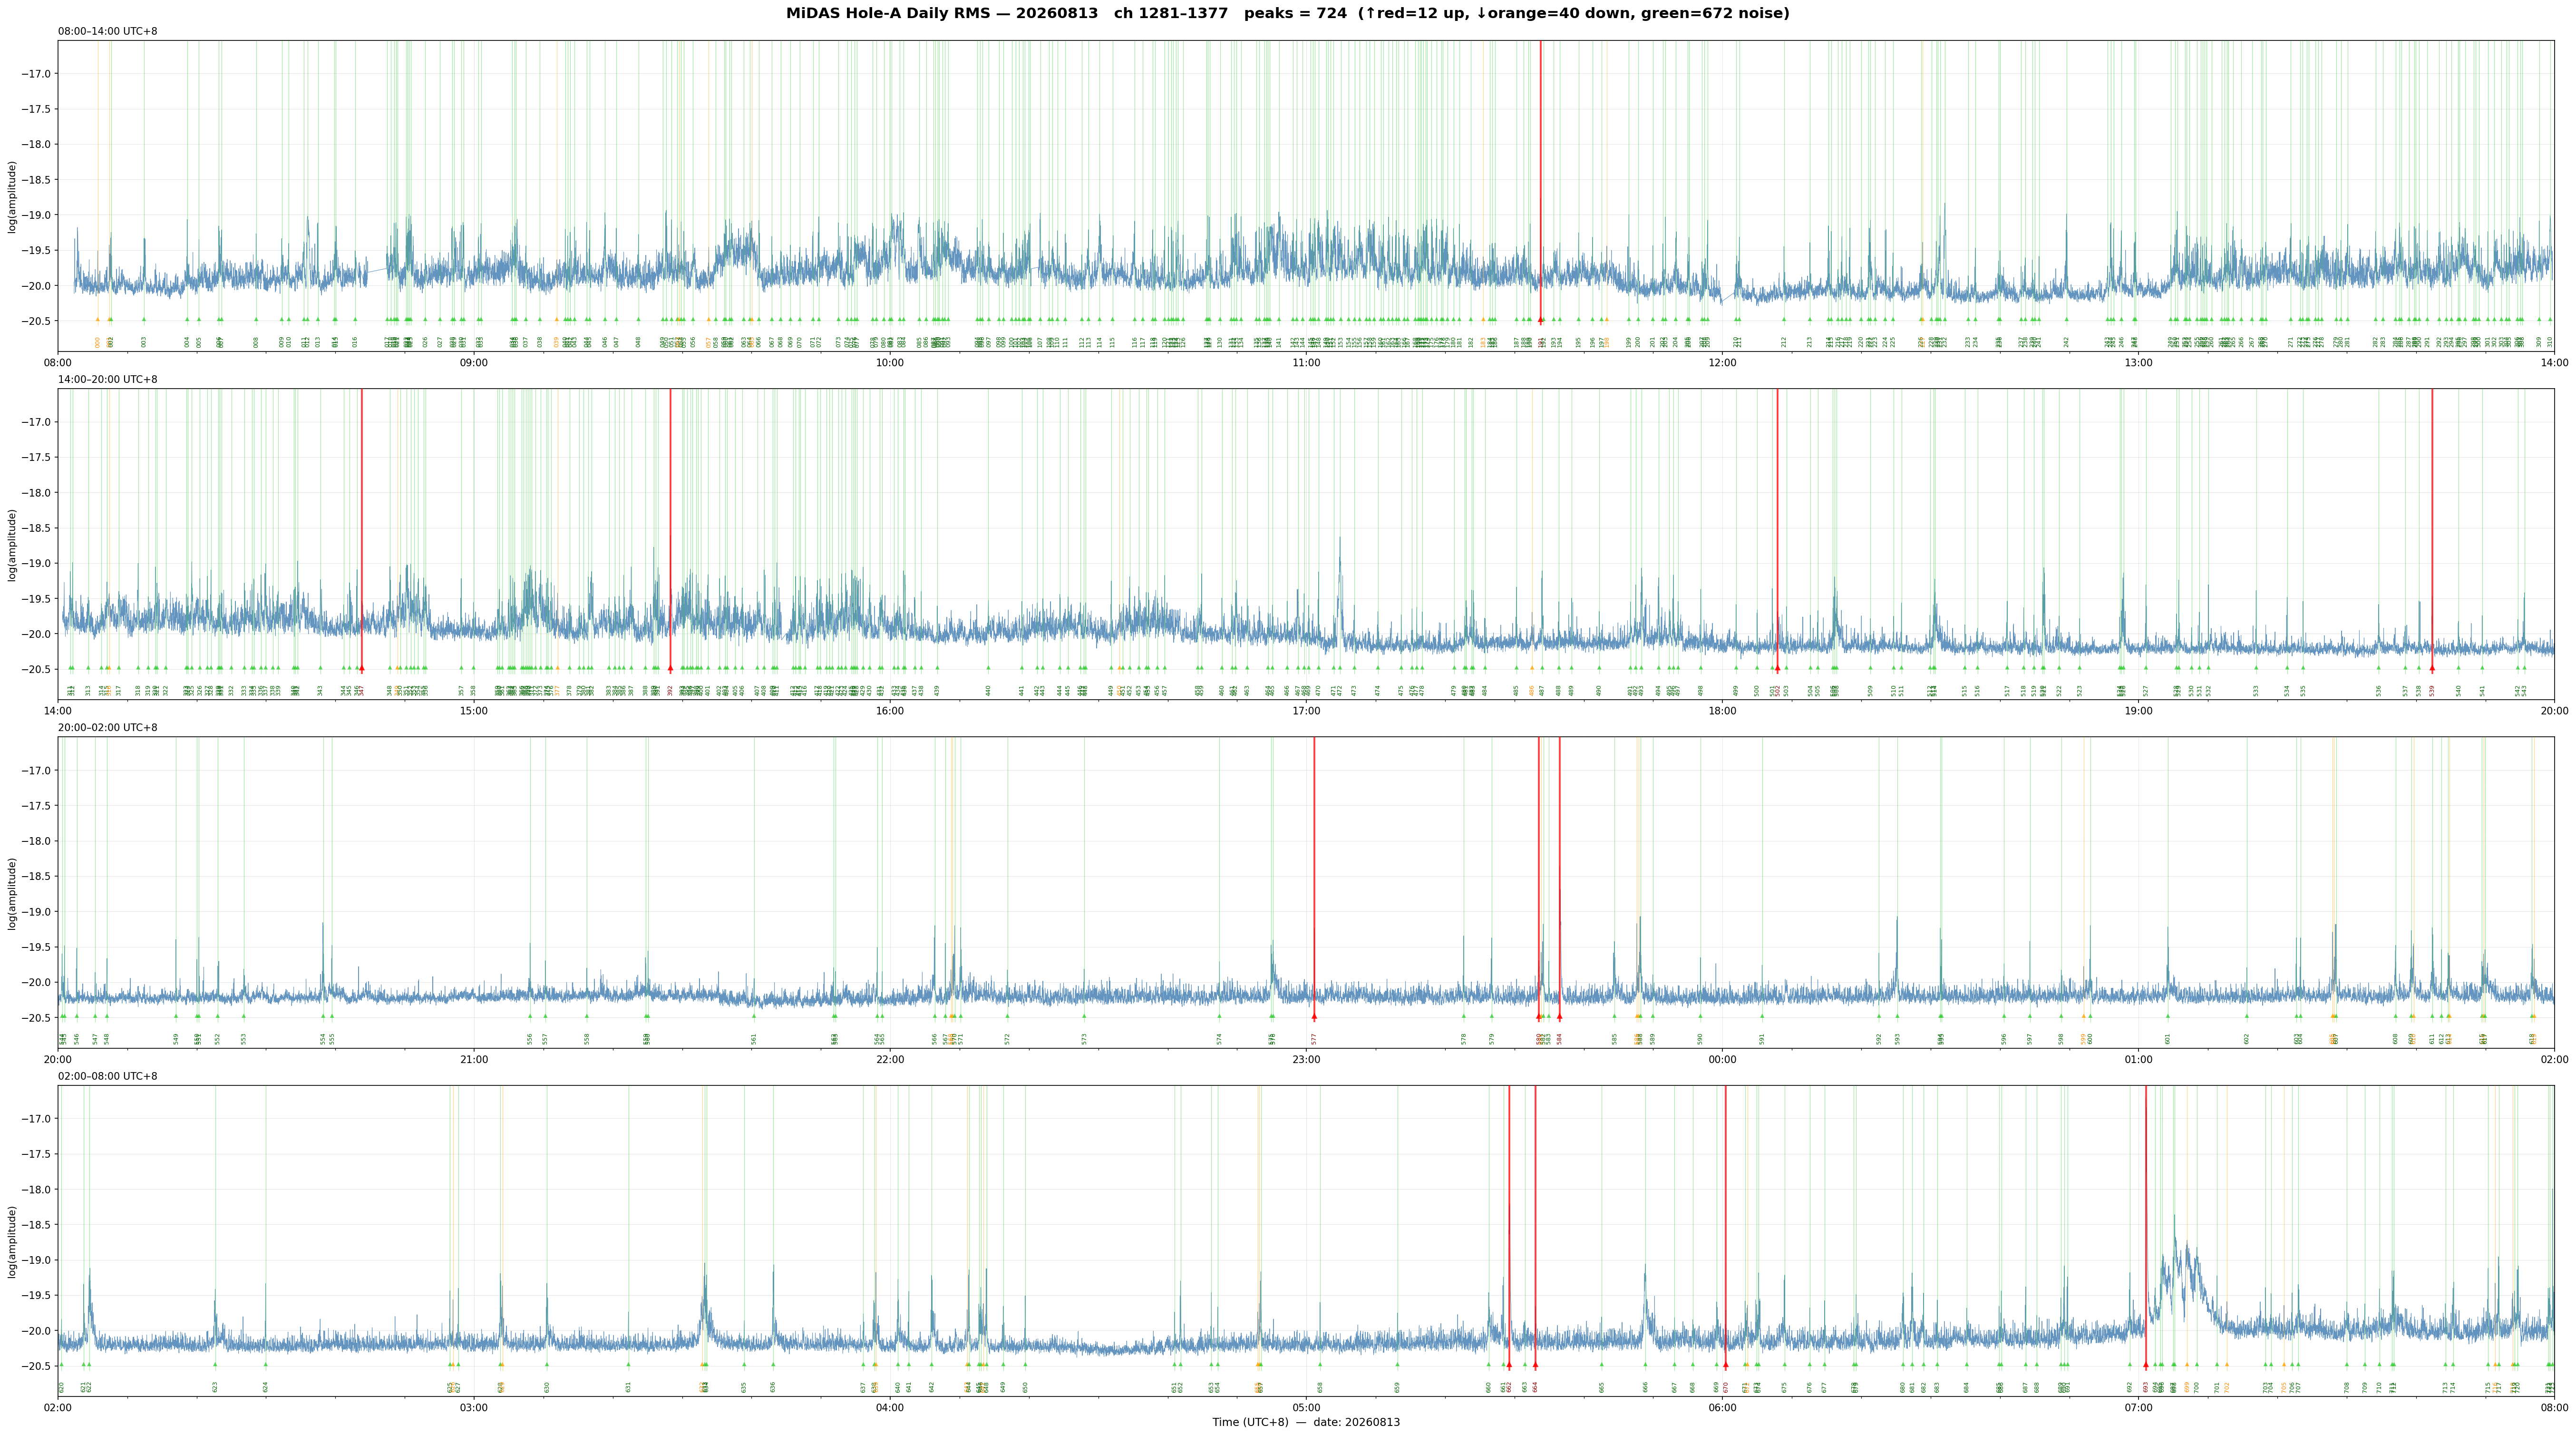
Task: Click green noise peak label 572
Action: point(1007,1039)
